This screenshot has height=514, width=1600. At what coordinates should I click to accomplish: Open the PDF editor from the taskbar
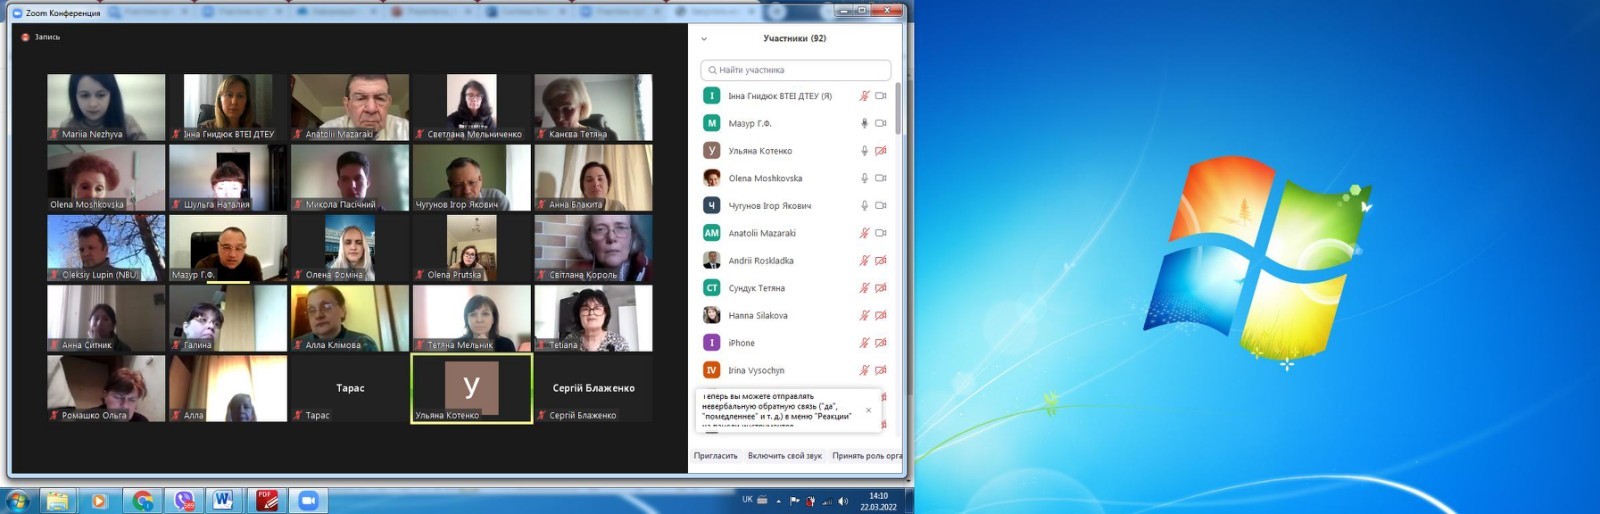[266, 500]
